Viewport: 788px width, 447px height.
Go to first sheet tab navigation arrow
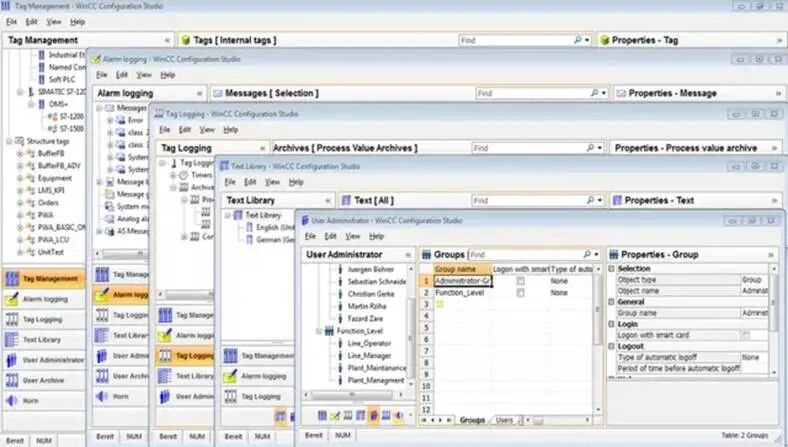coord(425,420)
